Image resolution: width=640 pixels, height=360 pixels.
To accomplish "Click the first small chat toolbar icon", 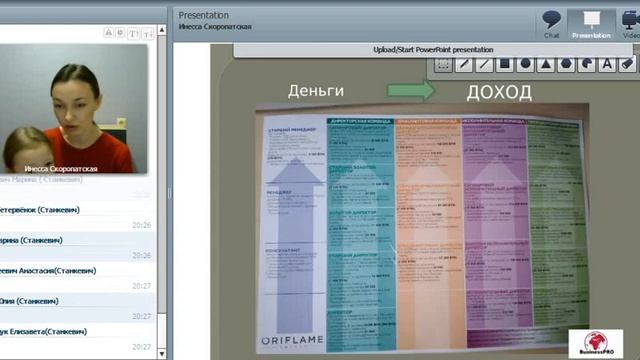I will (x=108, y=32).
